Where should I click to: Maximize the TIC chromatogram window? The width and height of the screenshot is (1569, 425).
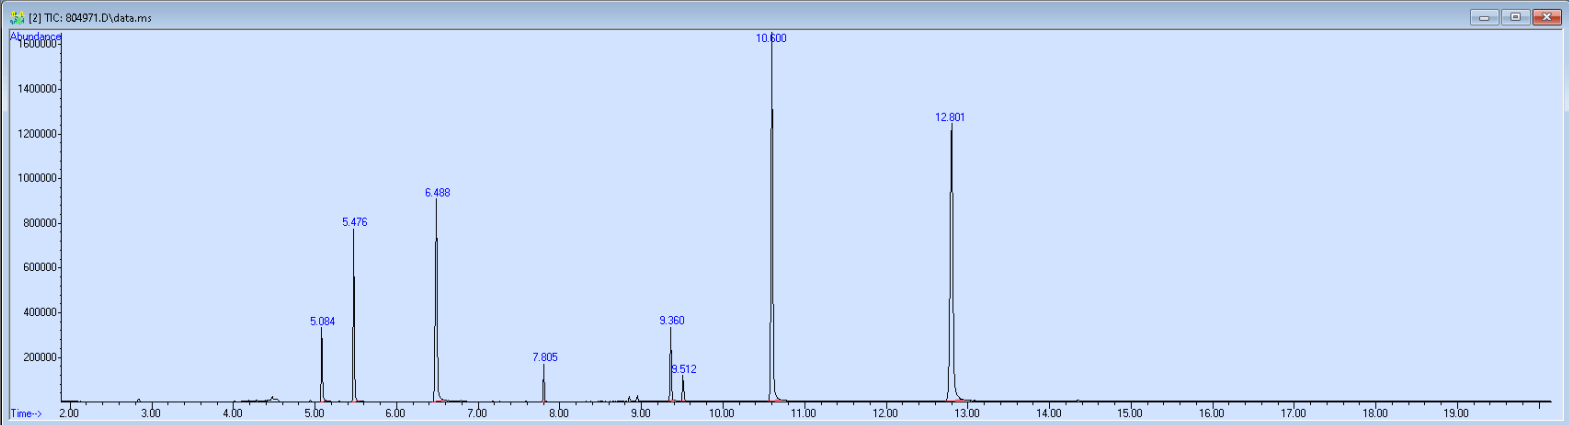[1516, 17]
